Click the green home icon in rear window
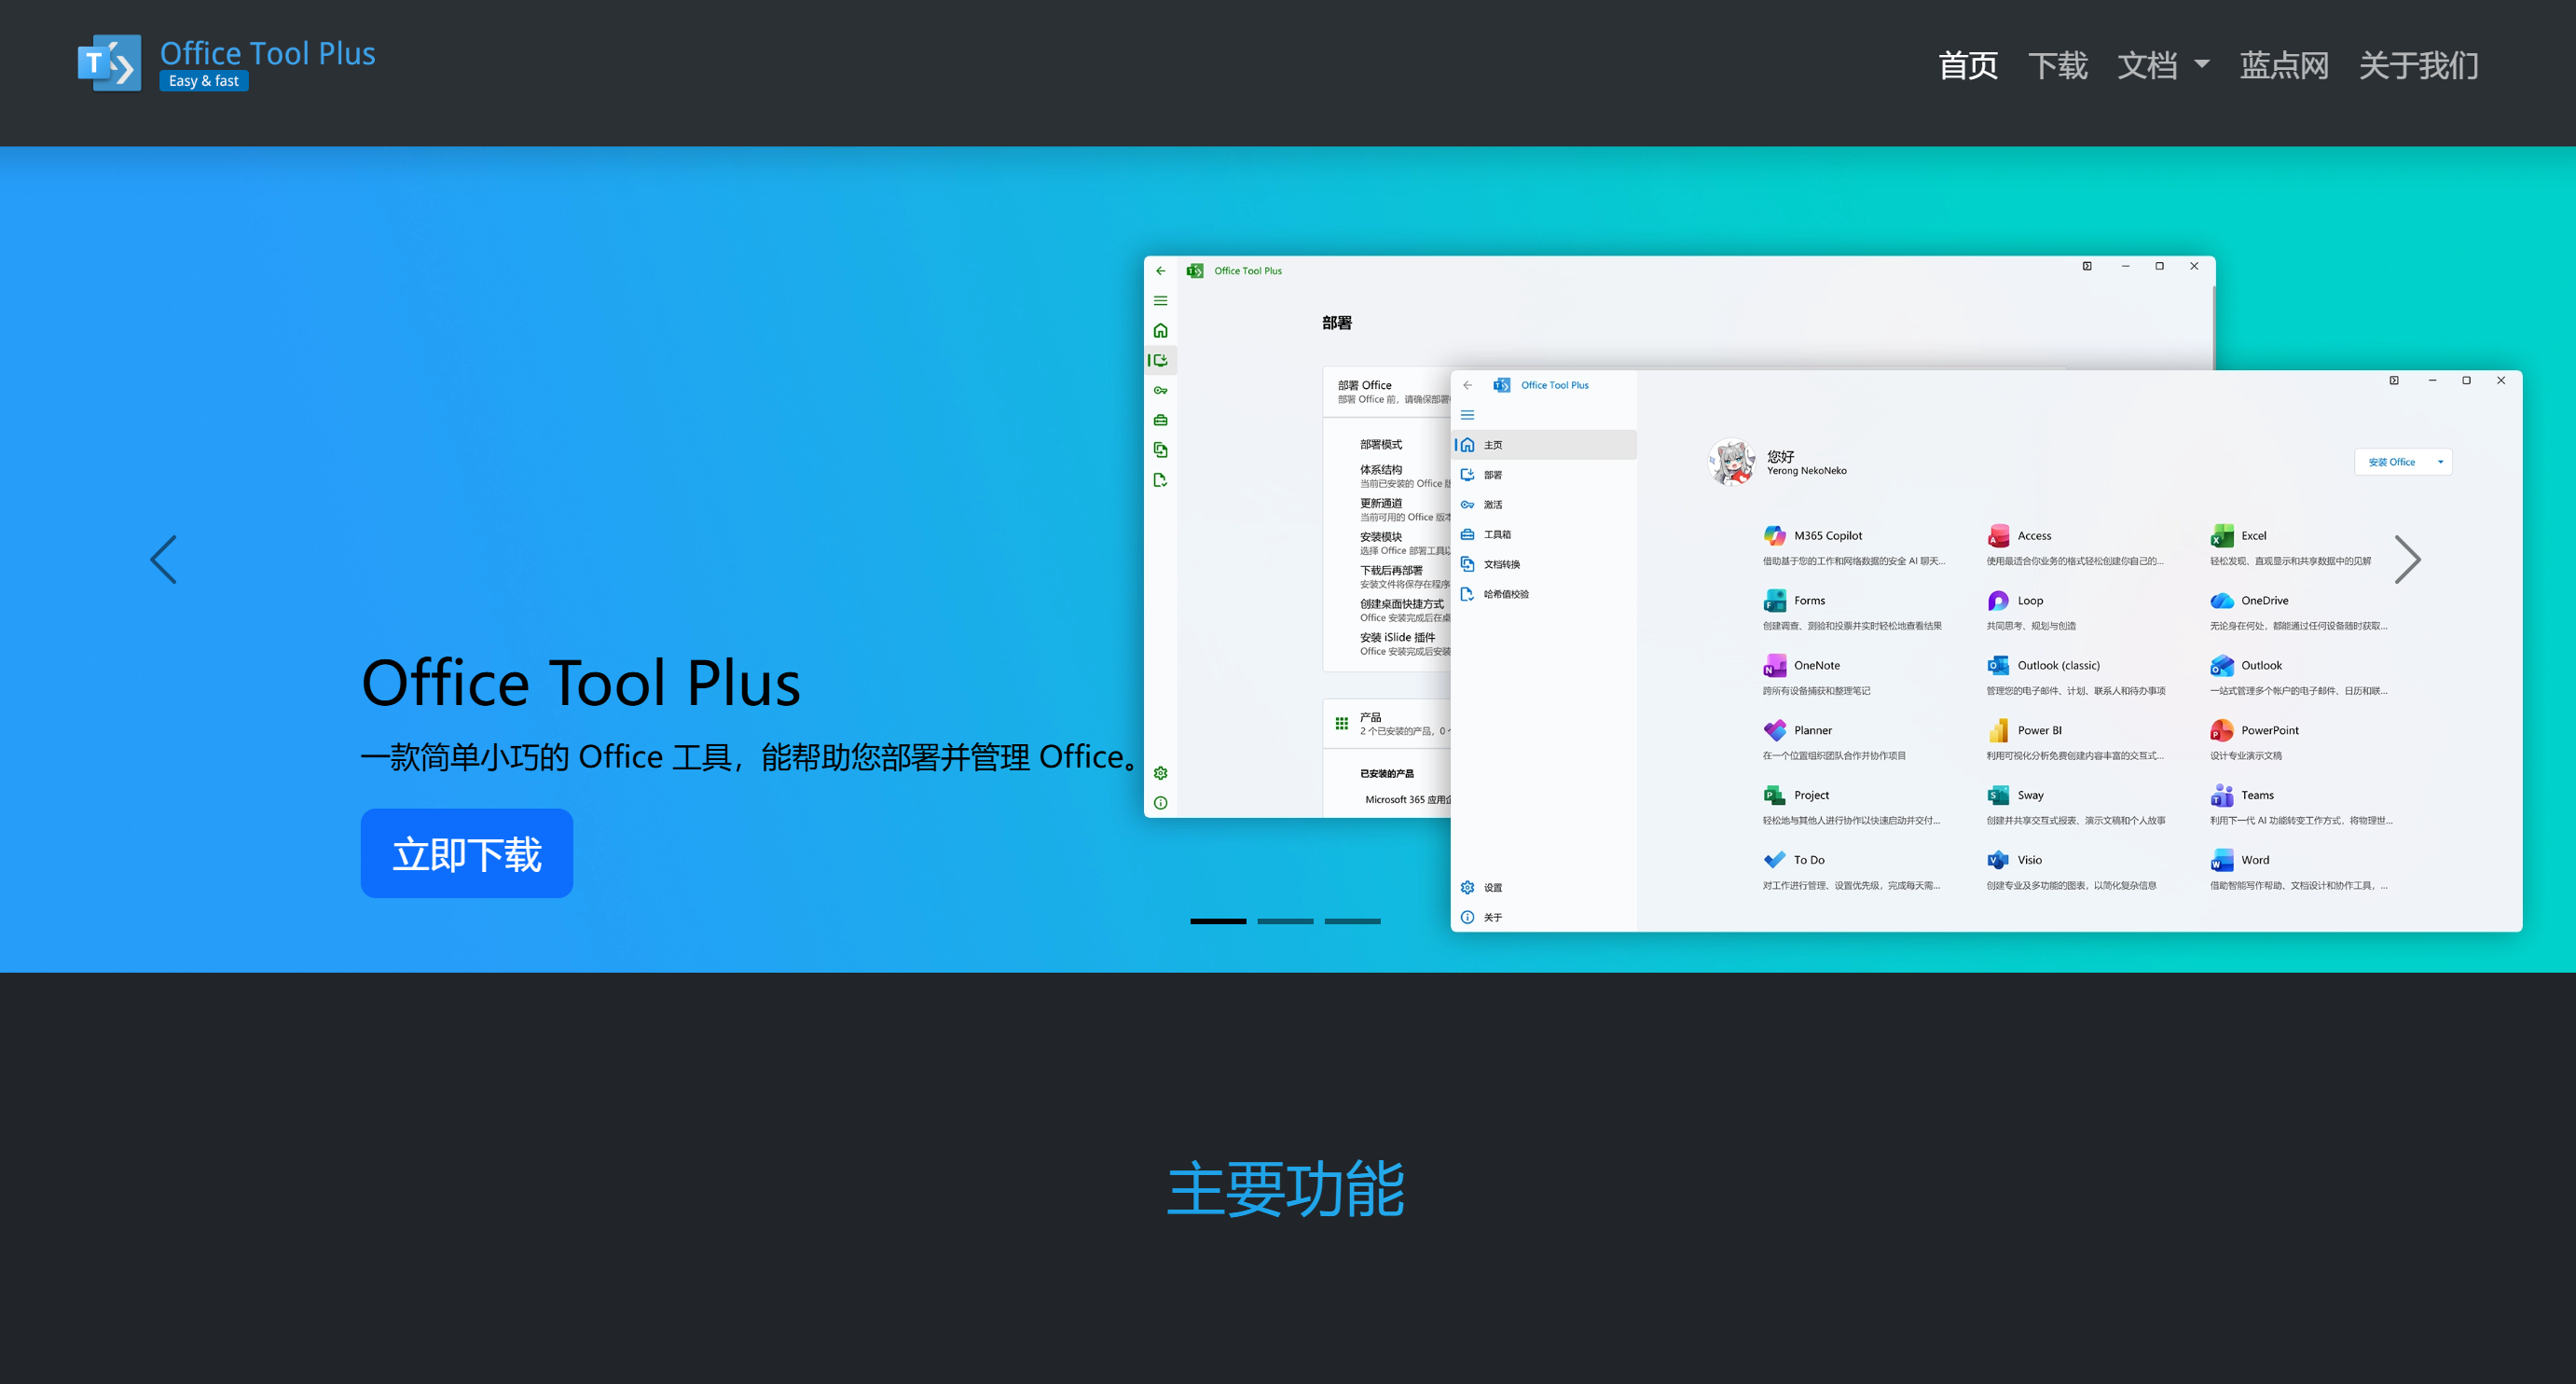The width and height of the screenshot is (2576, 1384). (x=1160, y=331)
